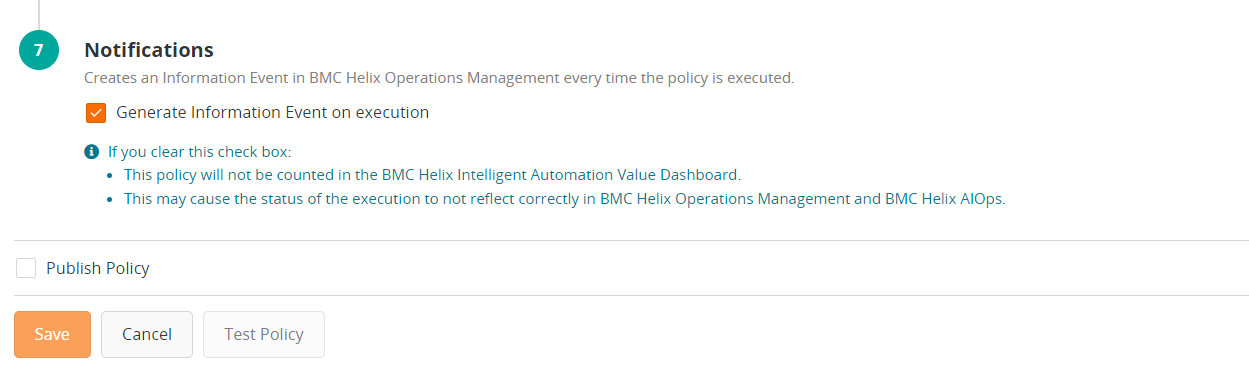The image size is (1249, 375).
Task: Click the Publish Policy label text
Action: (x=98, y=268)
